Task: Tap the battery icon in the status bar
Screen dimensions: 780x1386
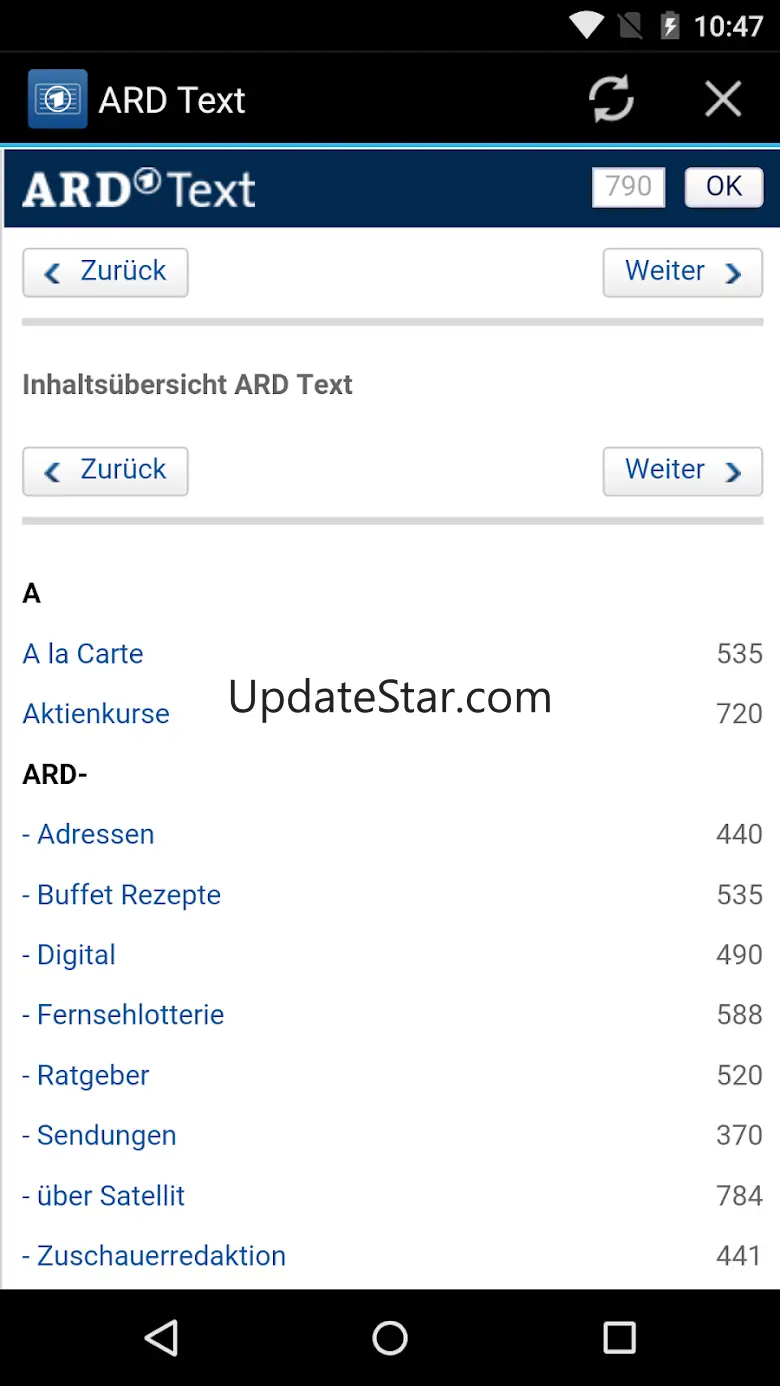Action: pos(670,25)
